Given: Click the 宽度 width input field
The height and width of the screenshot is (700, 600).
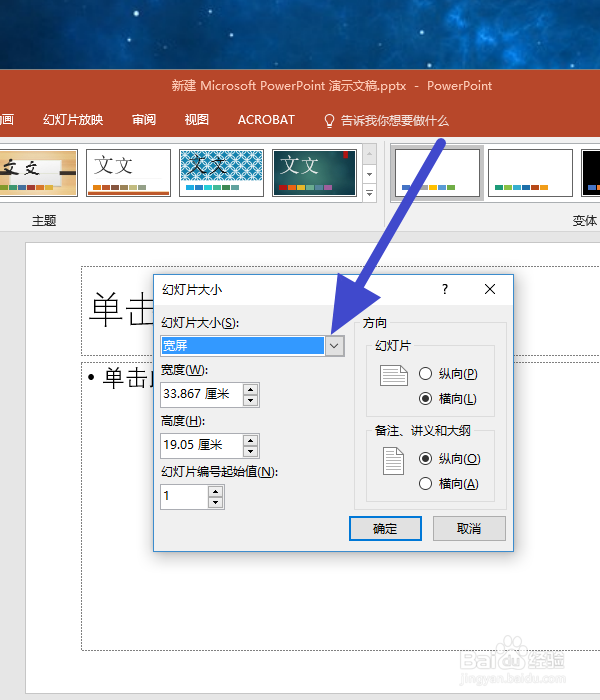Looking at the screenshot, I should pyautogui.click(x=201, y=395).
